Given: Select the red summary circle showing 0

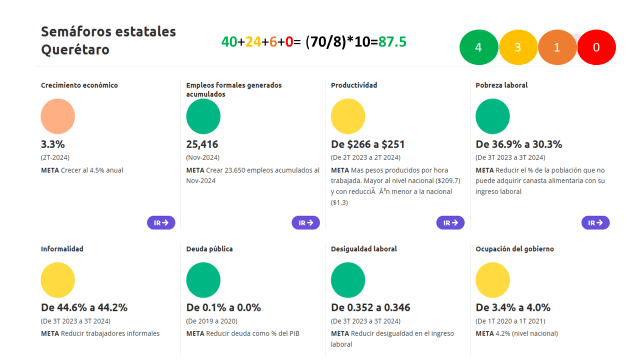Looking at the screenshot, I should [x=596, y=47].
